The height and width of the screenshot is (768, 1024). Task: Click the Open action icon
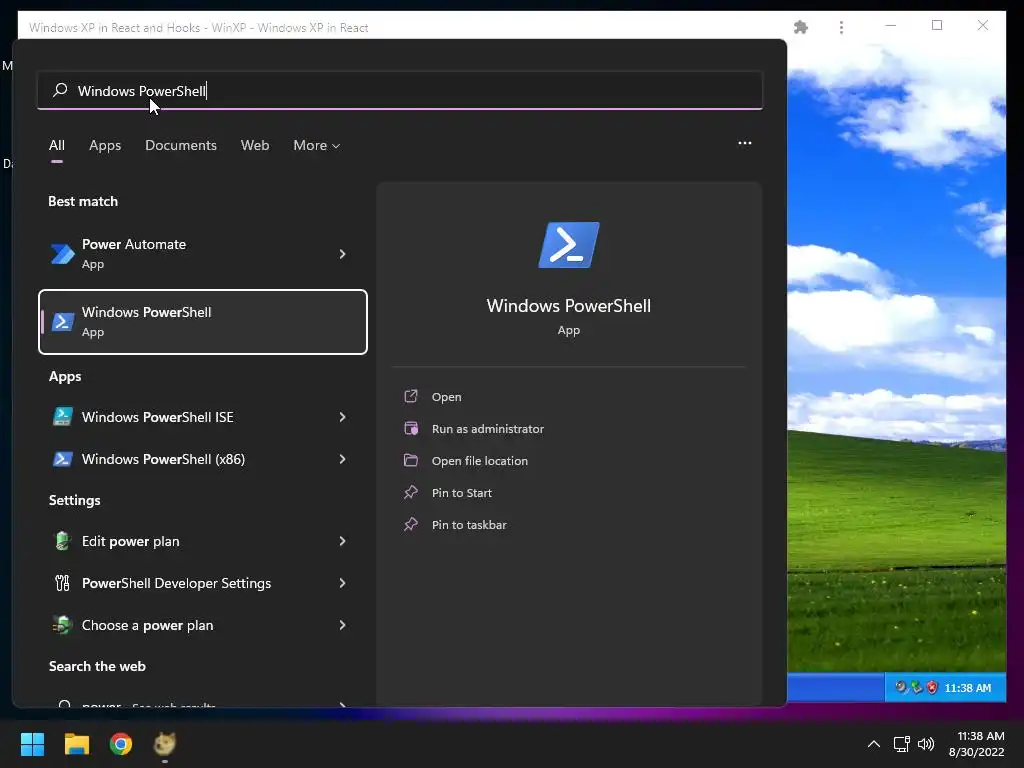pos(411,396)
